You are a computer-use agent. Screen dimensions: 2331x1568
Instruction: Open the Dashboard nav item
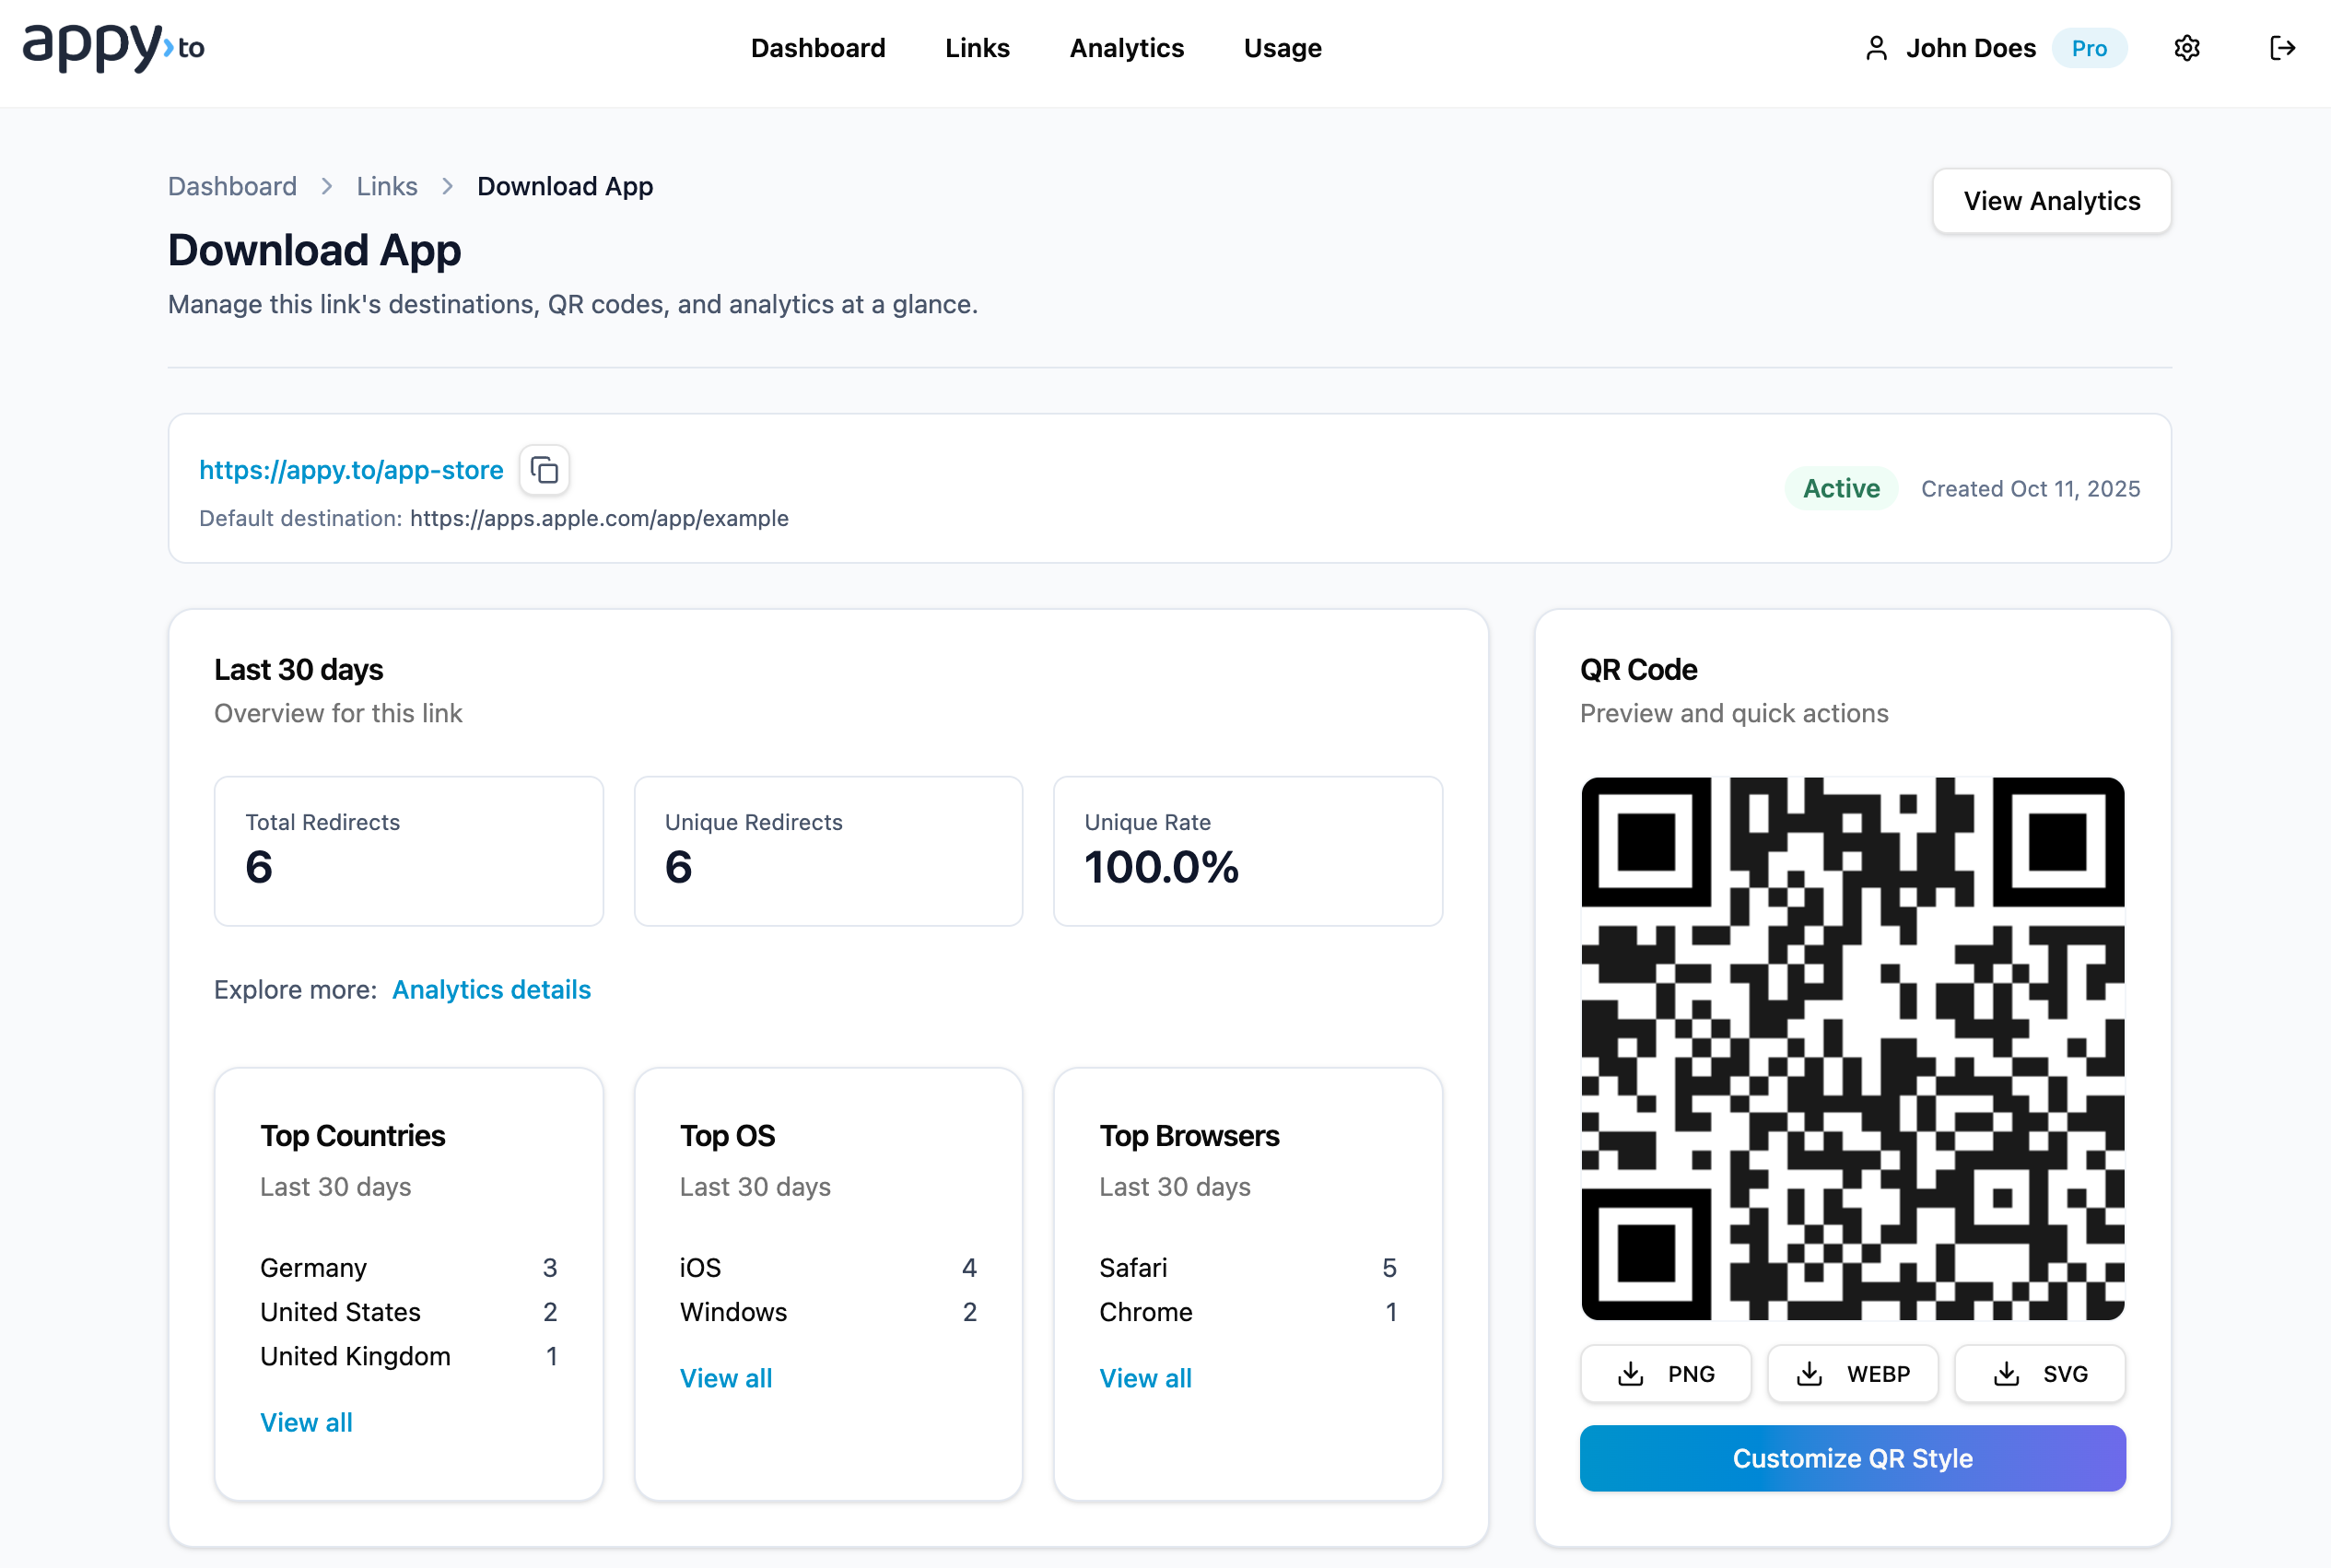tap(818, 48)
